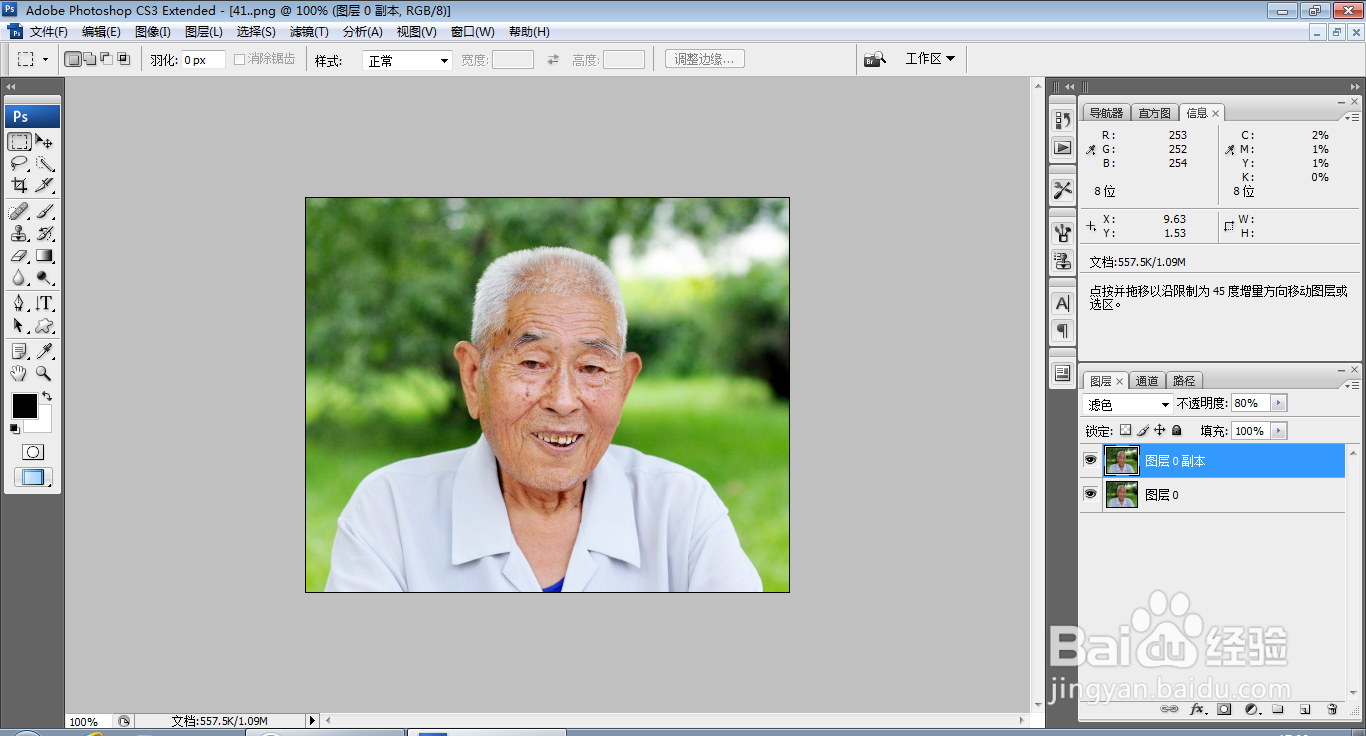The height and width of the screenshot is (736, 1366).
Task: Open the status bar info arrow
Action: [x=312, y=720]
